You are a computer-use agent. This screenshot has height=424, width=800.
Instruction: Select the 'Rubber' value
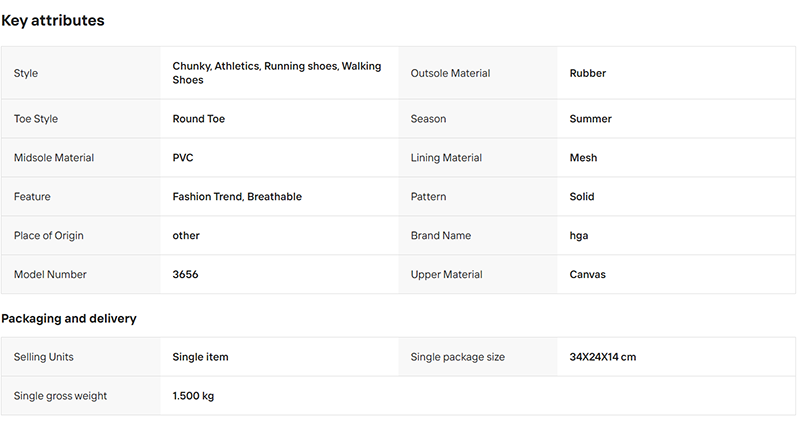(588, 73)
